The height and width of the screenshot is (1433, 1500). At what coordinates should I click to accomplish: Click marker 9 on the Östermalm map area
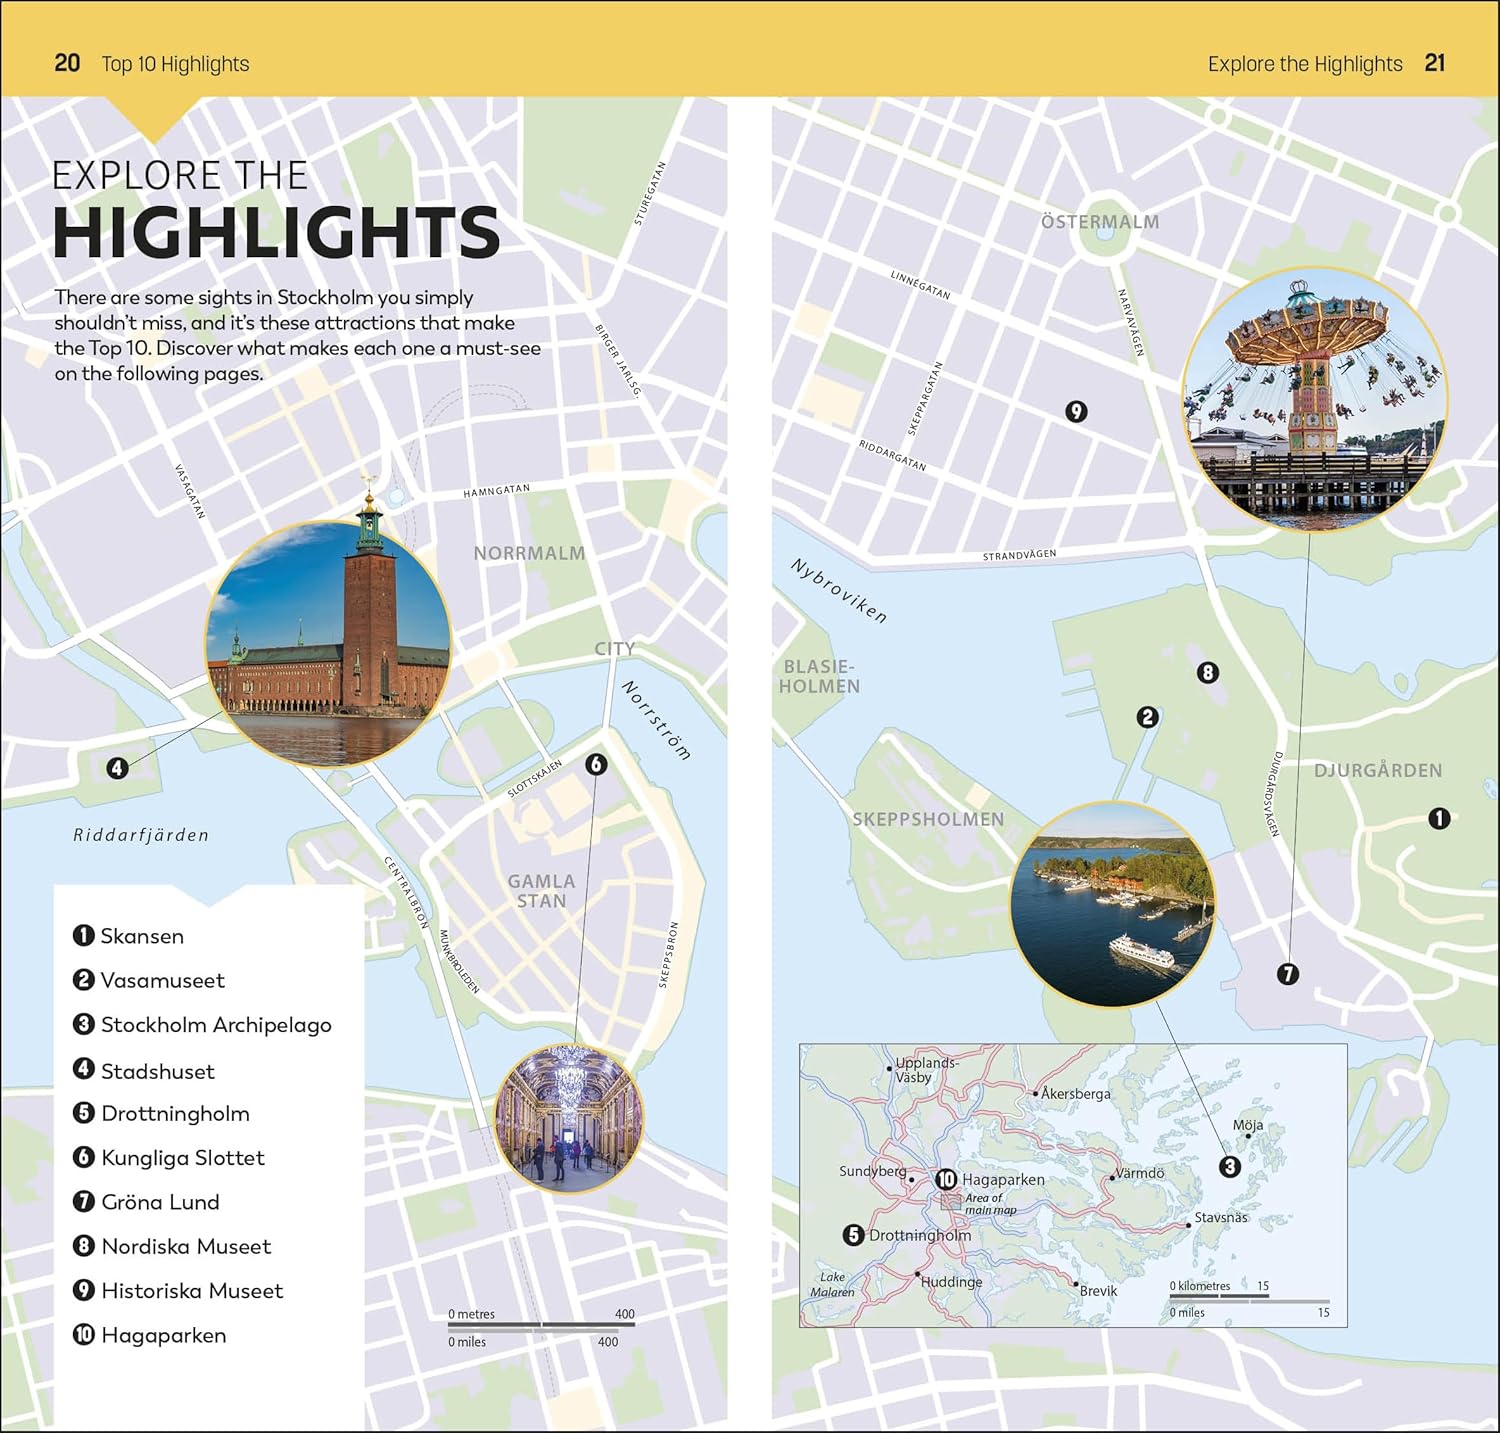click(x=1076, y=411)
